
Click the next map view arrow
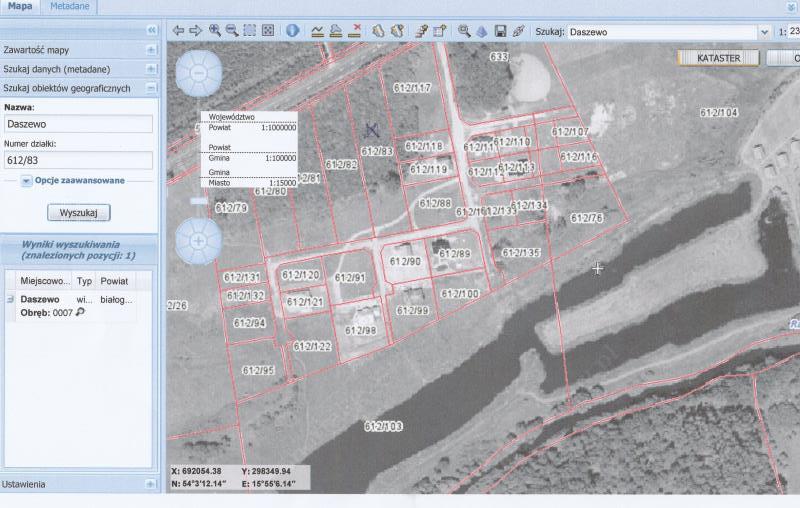click(196, 31)
